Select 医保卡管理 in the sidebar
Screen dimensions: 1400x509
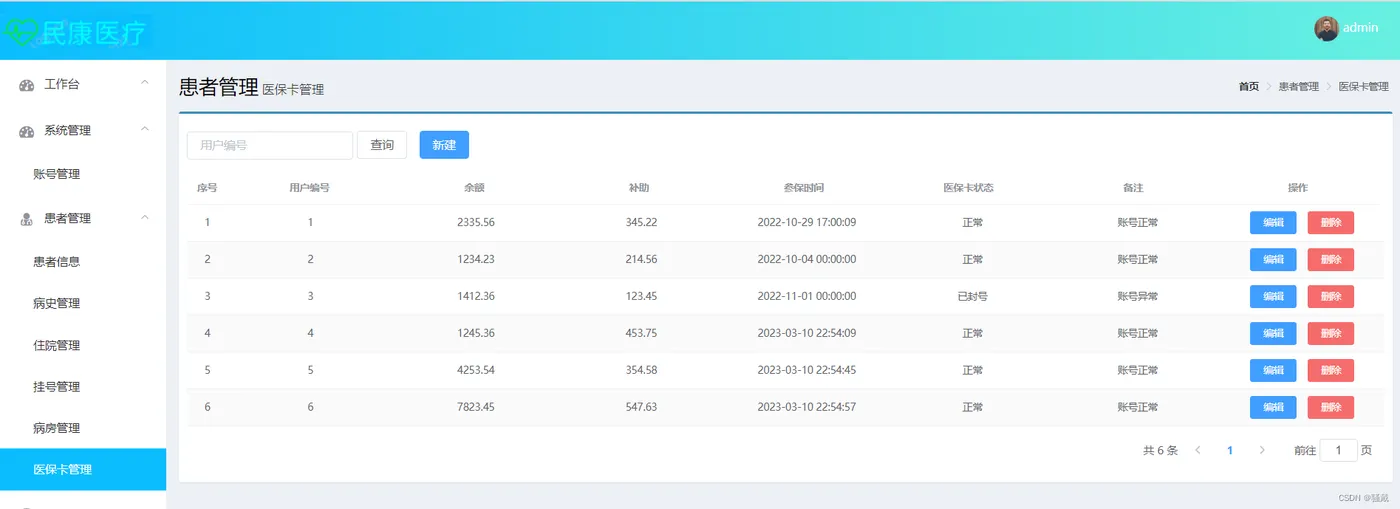(83, 469)
